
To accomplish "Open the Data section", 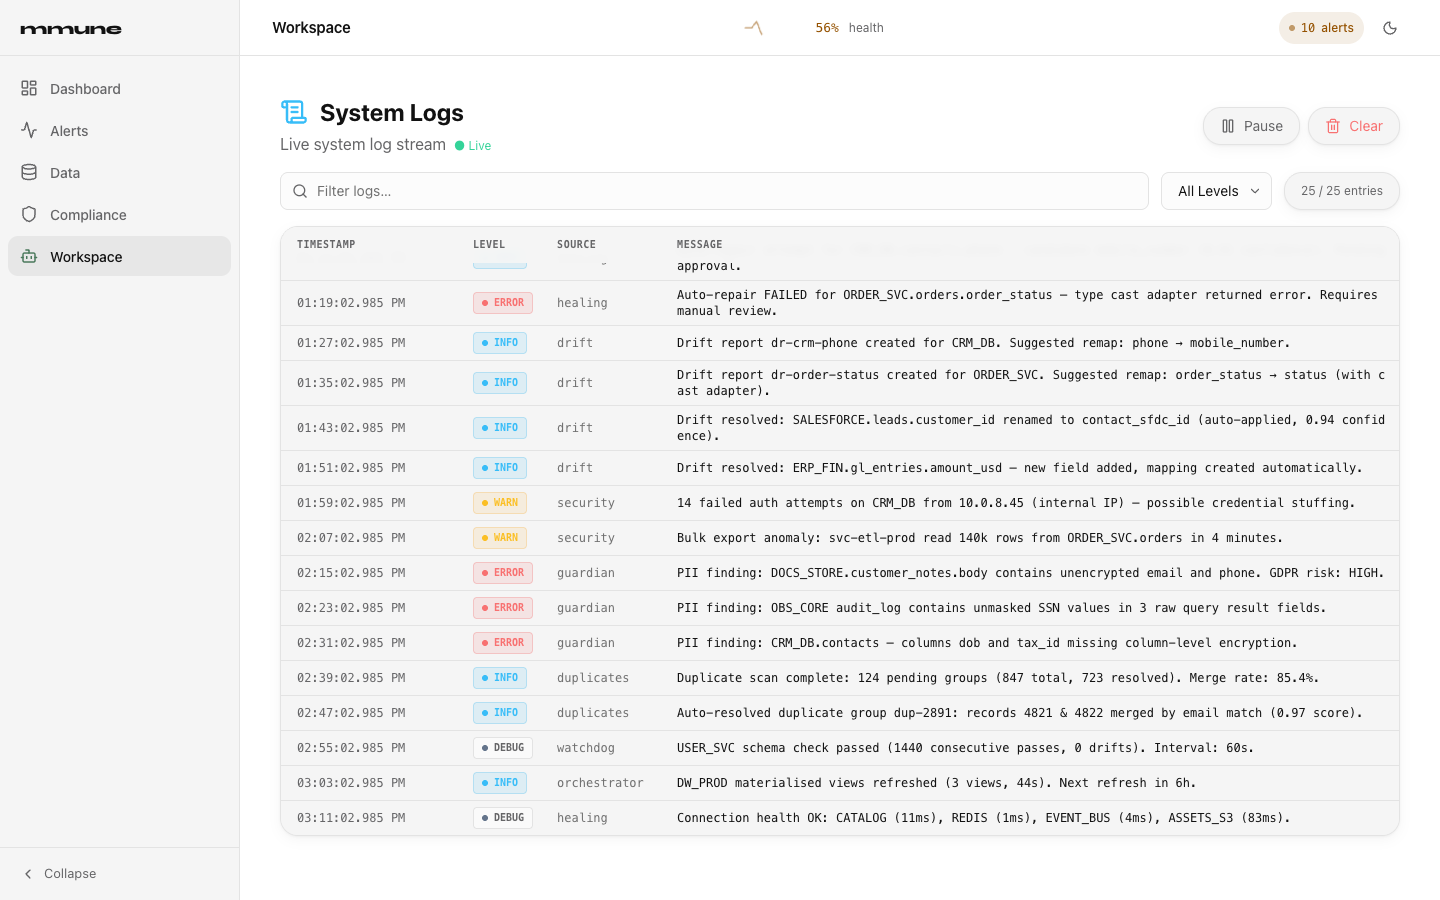I will [119, 173].
